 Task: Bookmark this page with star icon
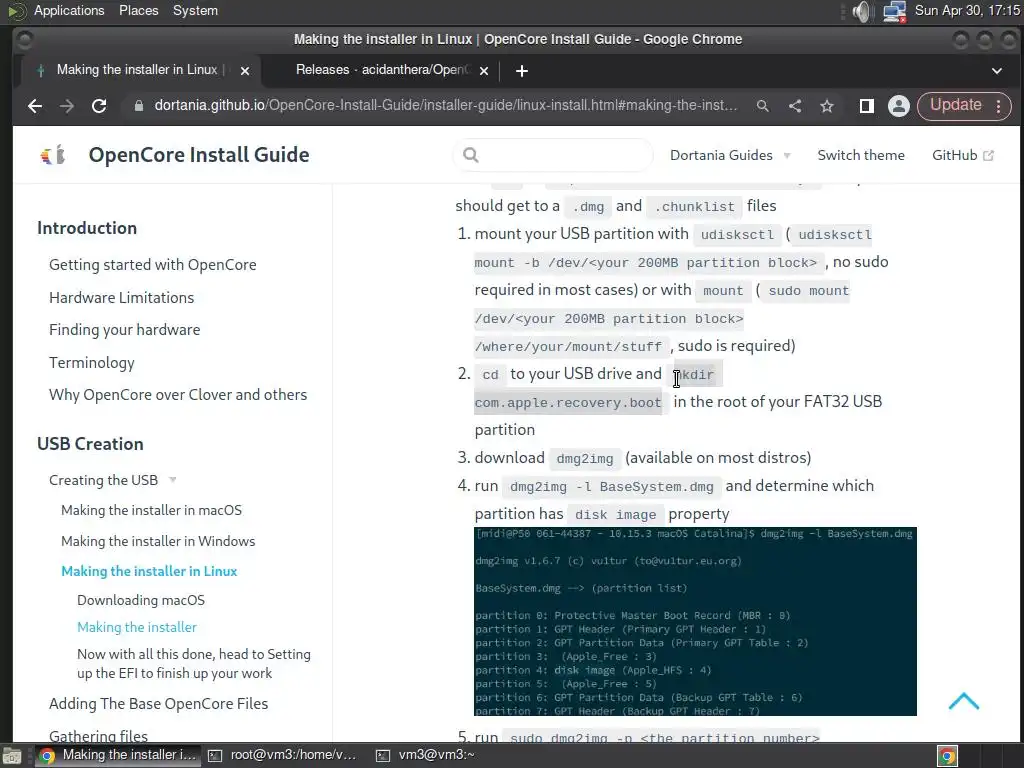pyautogui.click(x=827, y=106)
